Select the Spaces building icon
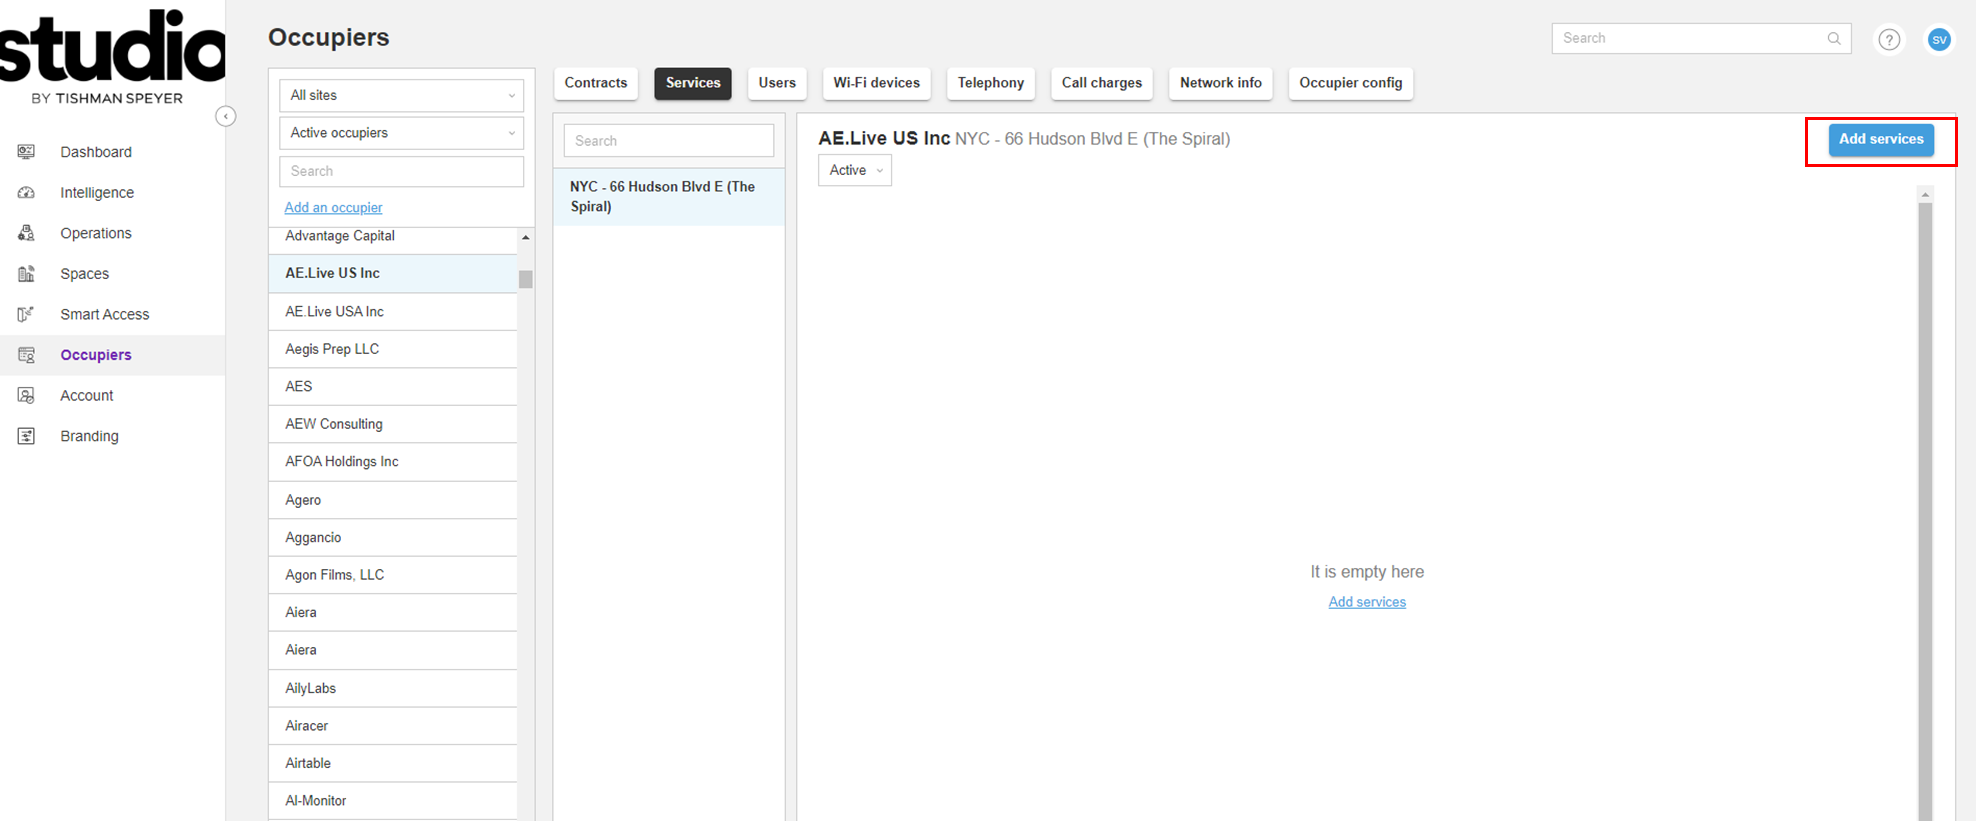The width and height of the screenshot is (1976, 821). (x=27, y=274)
